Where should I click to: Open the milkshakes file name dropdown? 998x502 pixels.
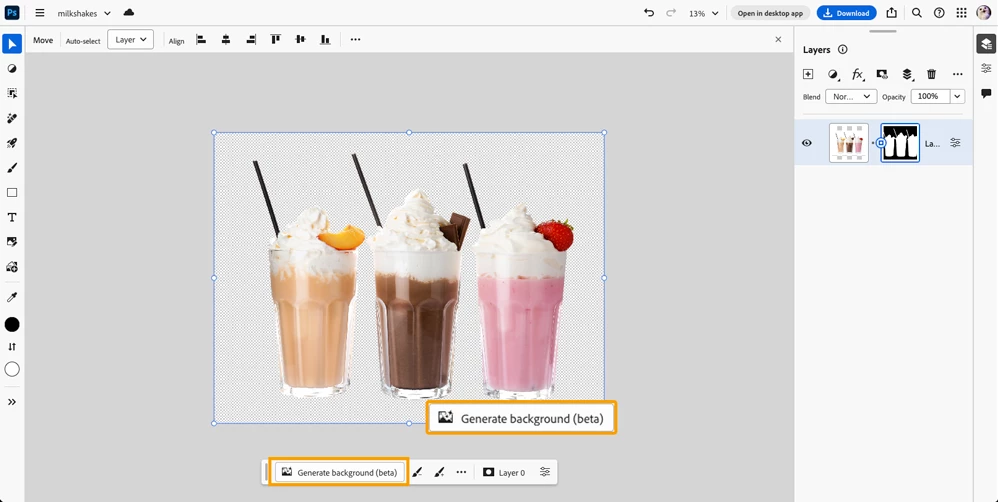[x=84, y=13]
